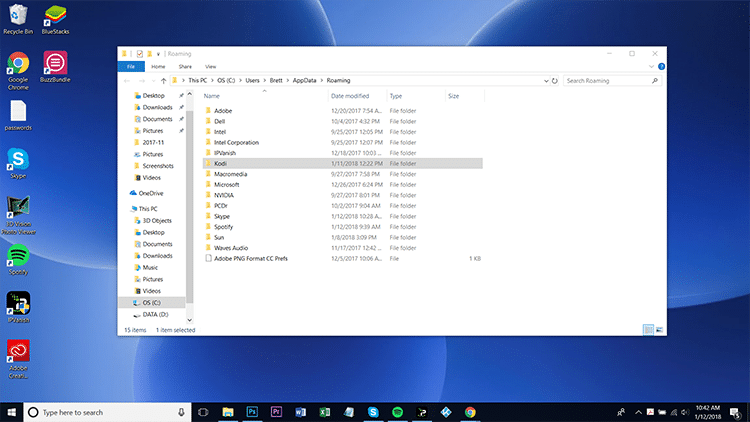Open the Adobe Creative Cloud shortcut
The height and width of the screenshot is (422, 750).
18,358
